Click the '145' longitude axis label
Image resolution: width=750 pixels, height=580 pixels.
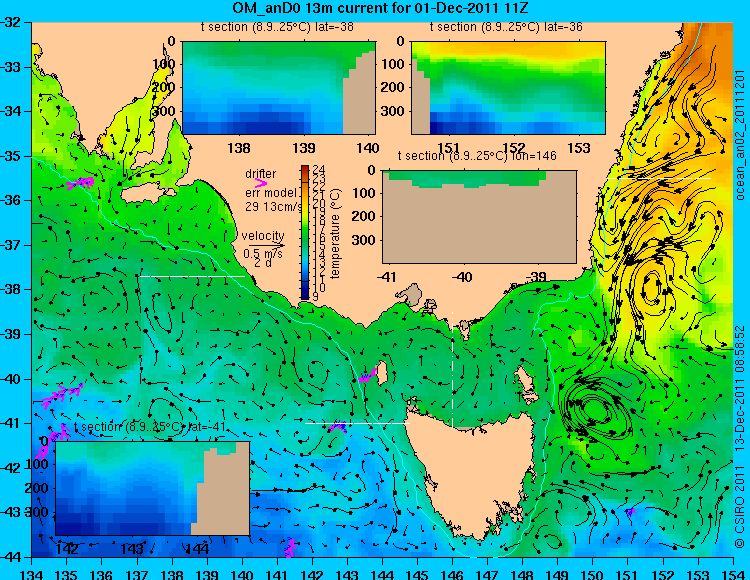417,574
